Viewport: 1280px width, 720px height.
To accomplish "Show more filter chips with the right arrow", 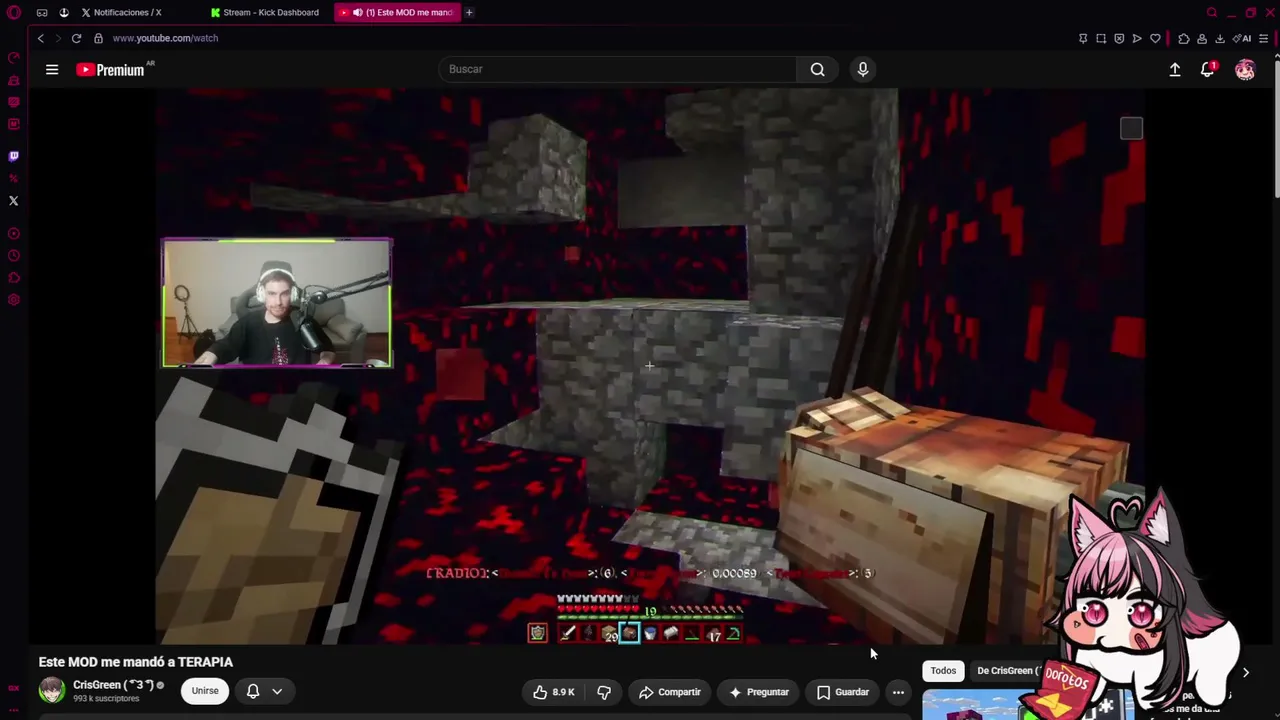I will 1245,672.
